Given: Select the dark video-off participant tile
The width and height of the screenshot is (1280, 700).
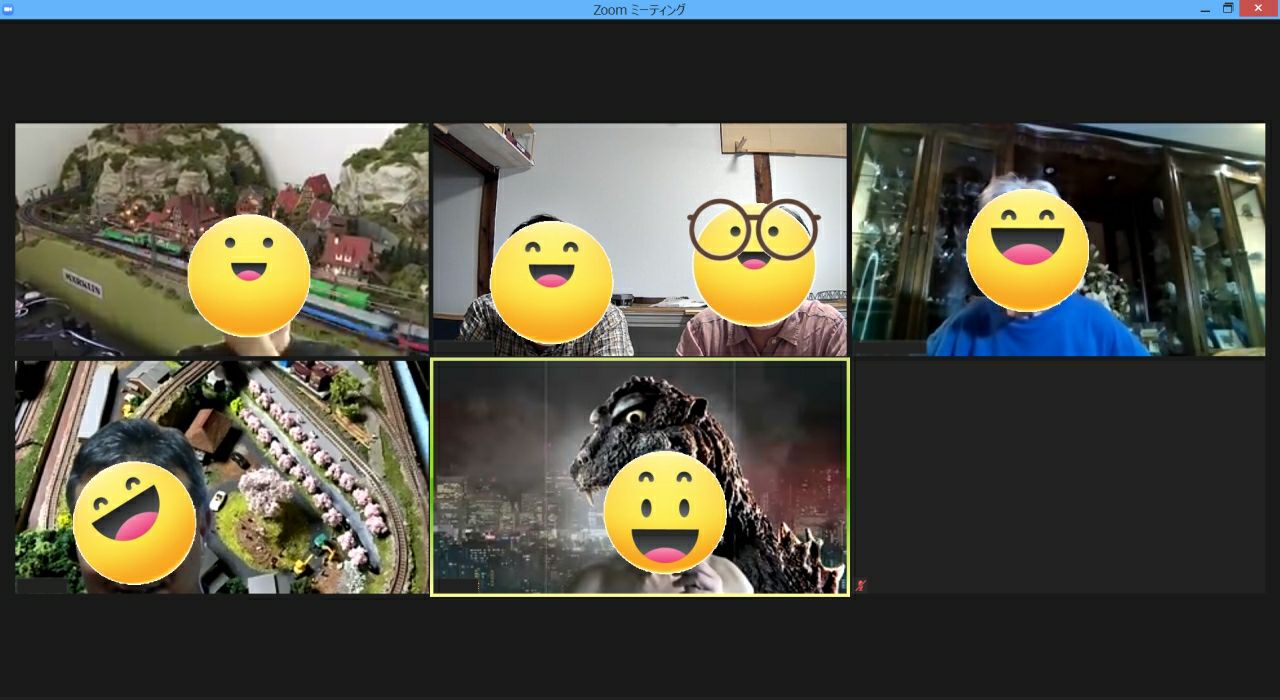Looking at the screenshot, I should [1058, 477].
